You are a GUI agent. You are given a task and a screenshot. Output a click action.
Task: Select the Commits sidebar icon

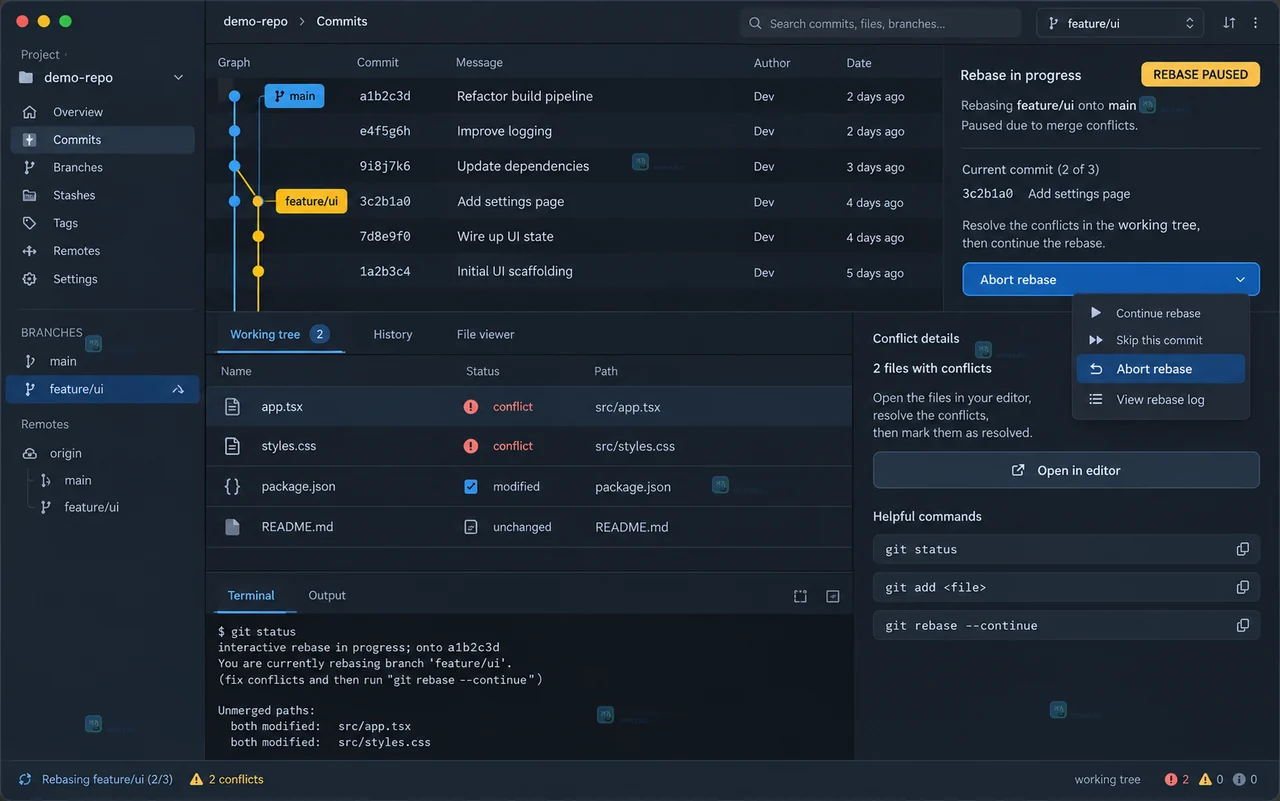[x=30, y=140]
